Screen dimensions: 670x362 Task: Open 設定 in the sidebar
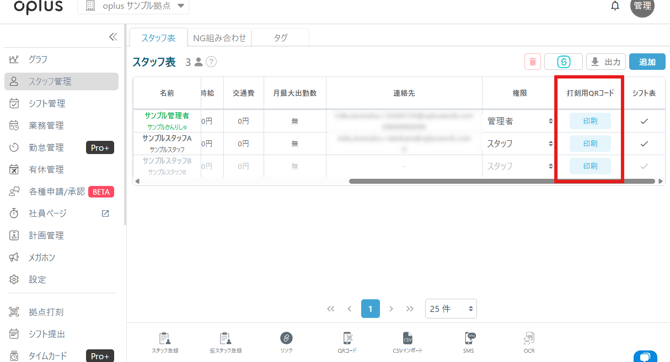[37, 280]
